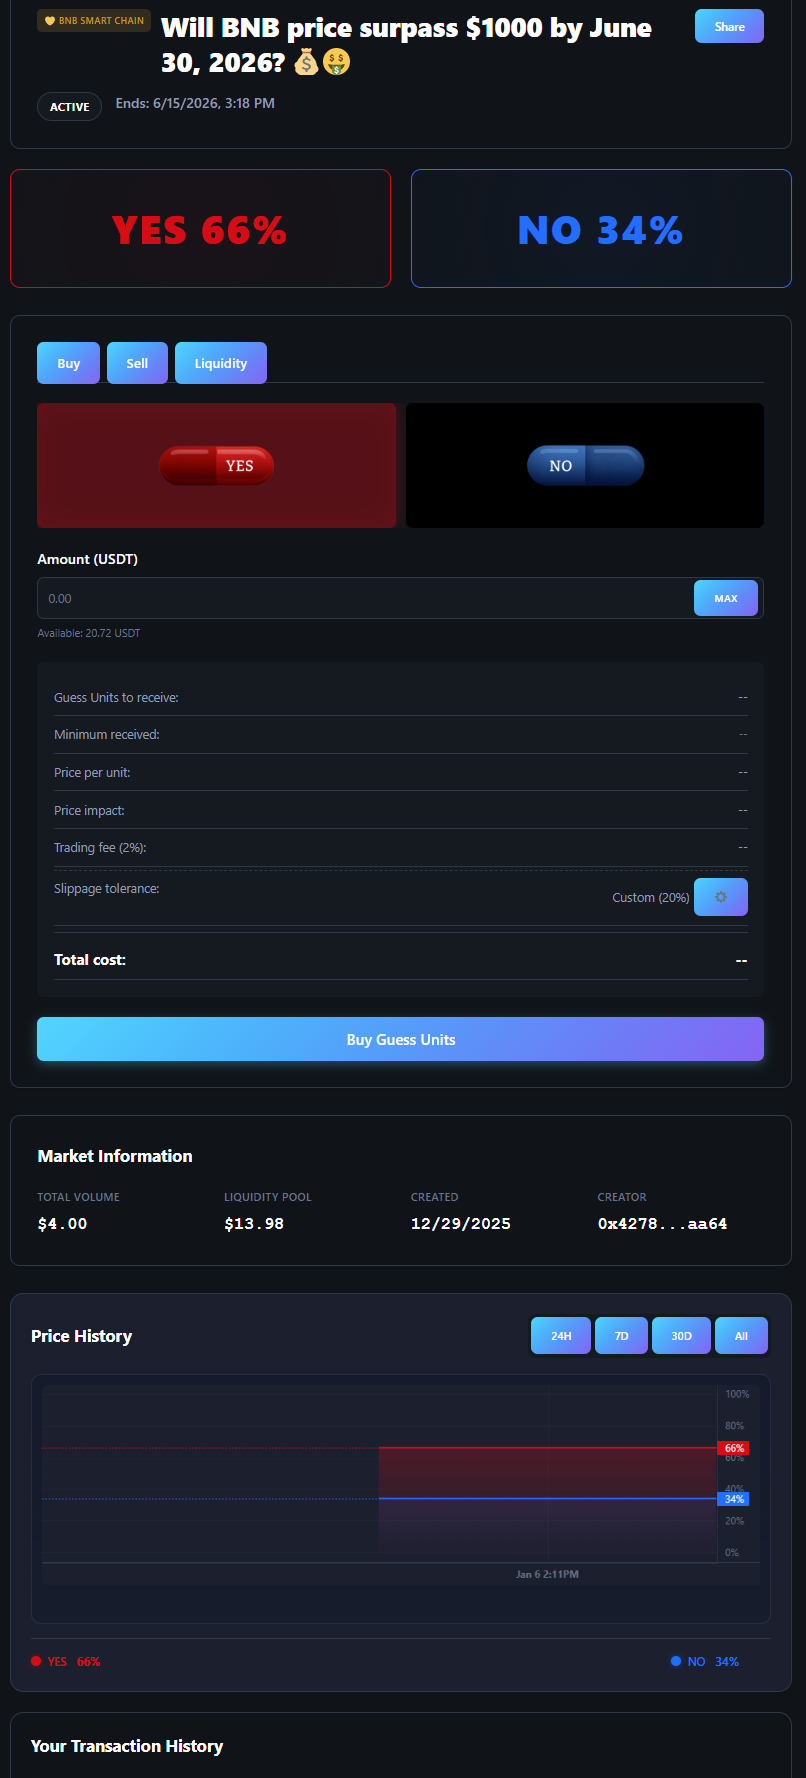Show 30D price history

click(x=681, y=1335)
